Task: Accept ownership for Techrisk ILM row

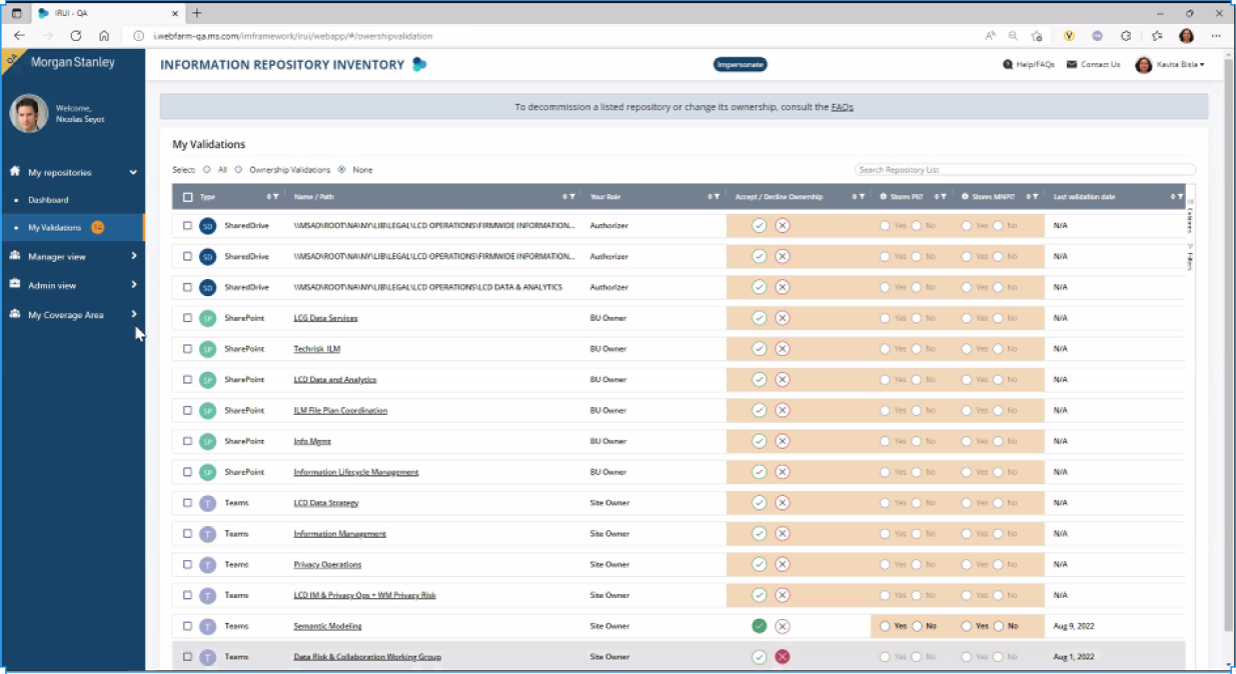Action: pyautogui.click(x=759, y=349)
